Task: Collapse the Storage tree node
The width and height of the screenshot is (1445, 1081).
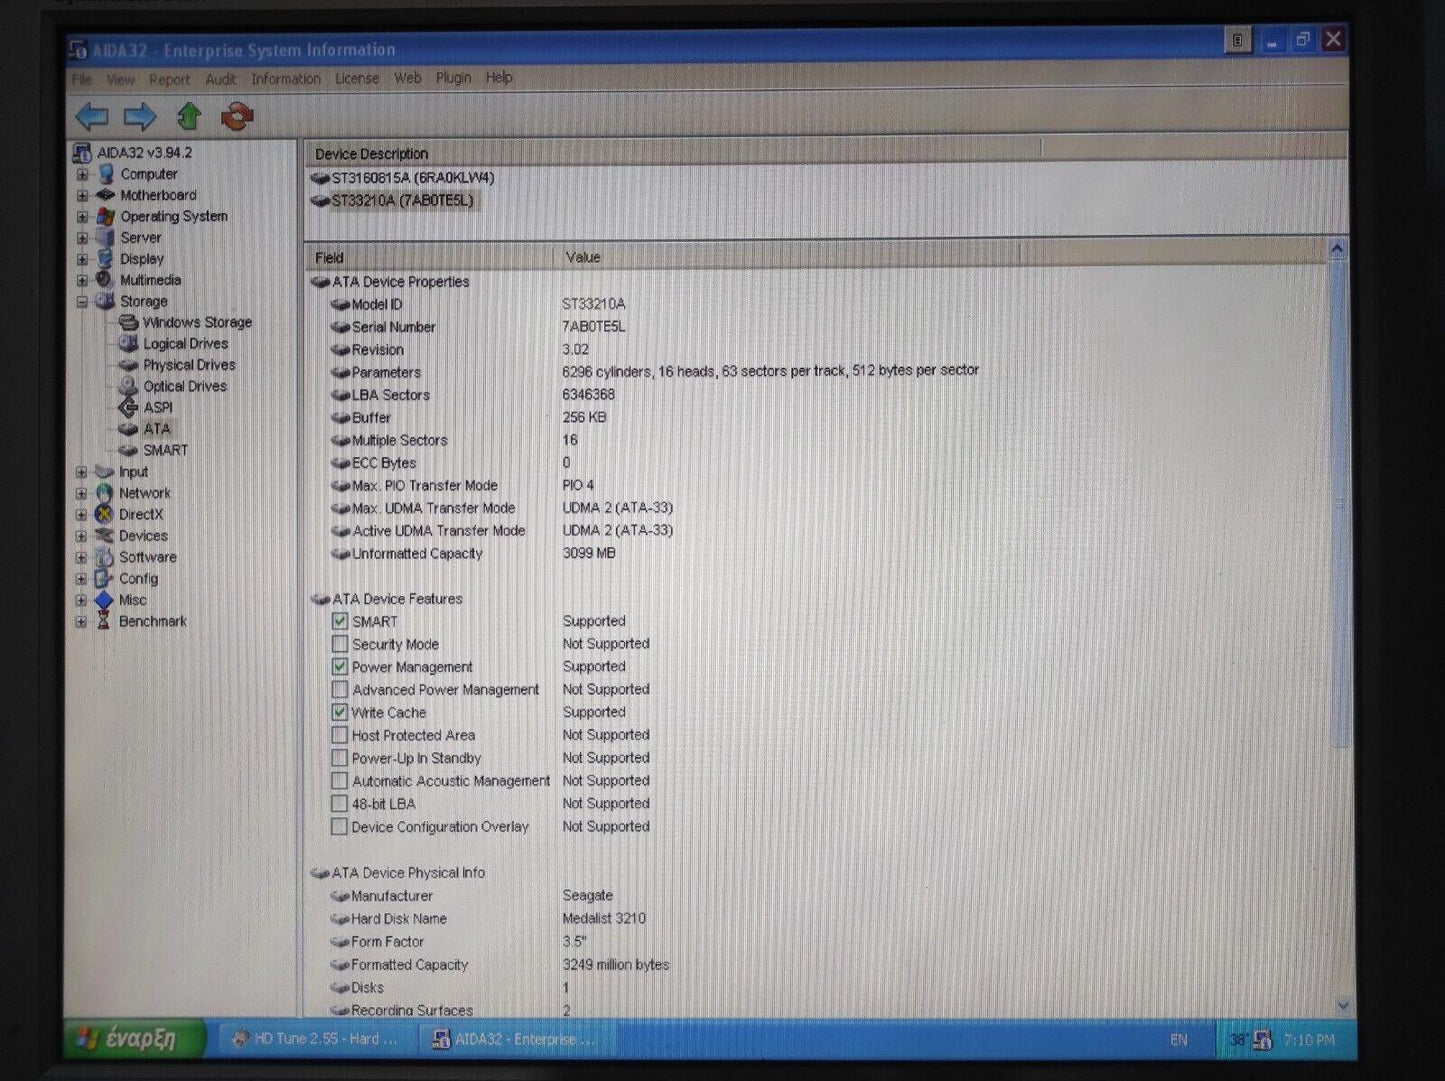Action: click(82, 301)
